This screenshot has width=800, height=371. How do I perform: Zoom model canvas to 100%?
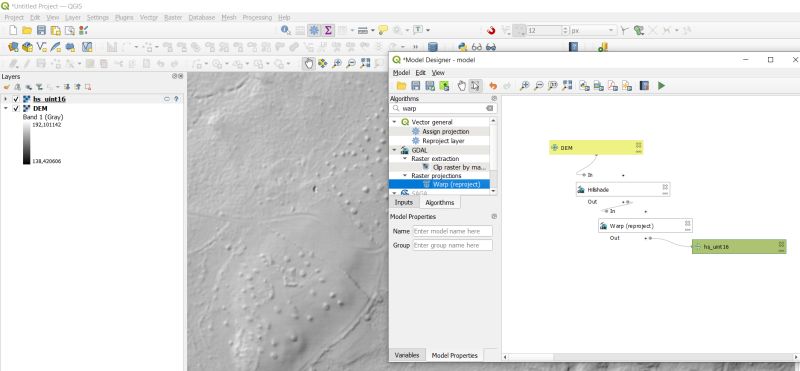553,86
